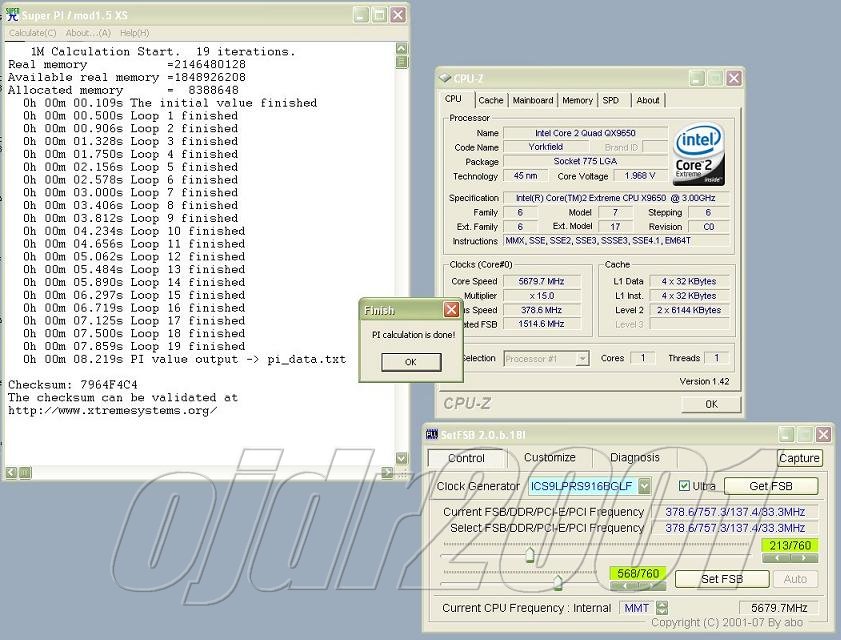Minimize the CPU-Z window
This screenshot has width=841, height=640.
point(697,79)
